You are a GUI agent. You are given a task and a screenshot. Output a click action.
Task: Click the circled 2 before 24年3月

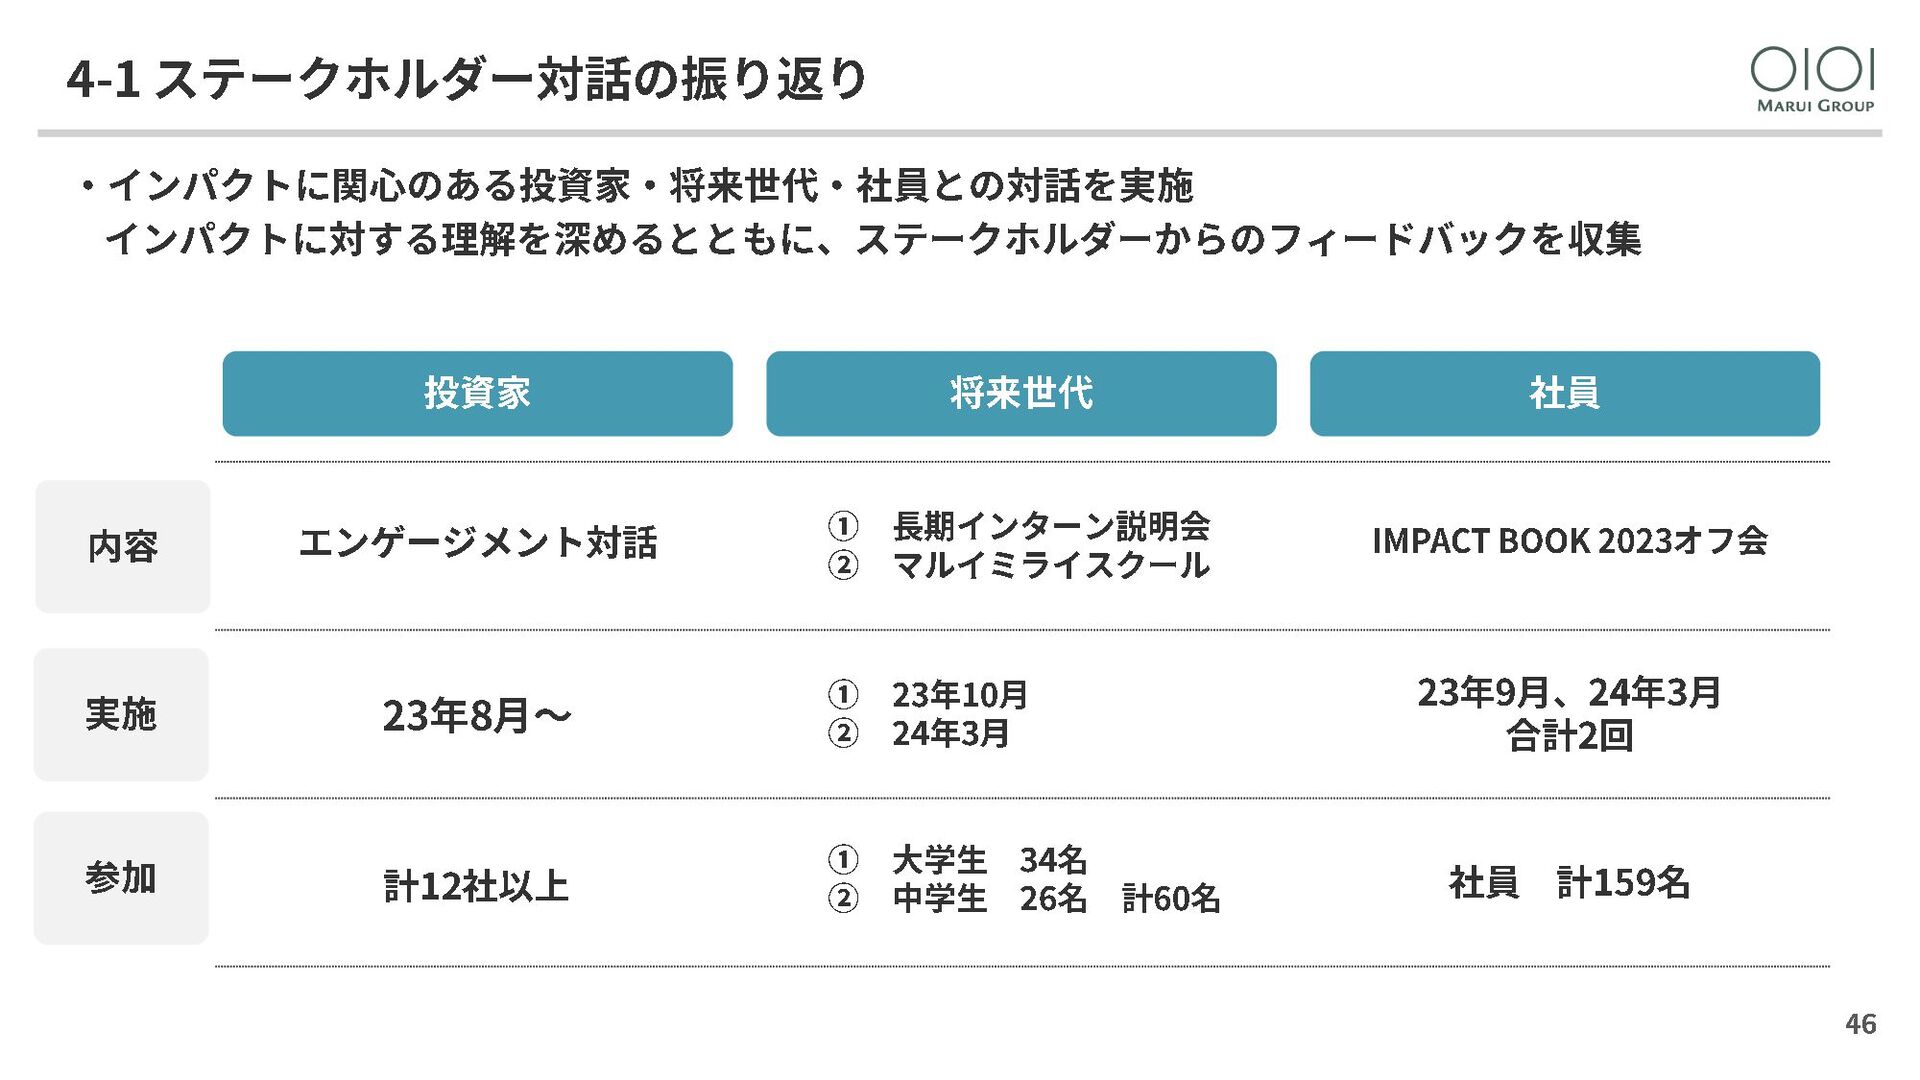[843, 733]
